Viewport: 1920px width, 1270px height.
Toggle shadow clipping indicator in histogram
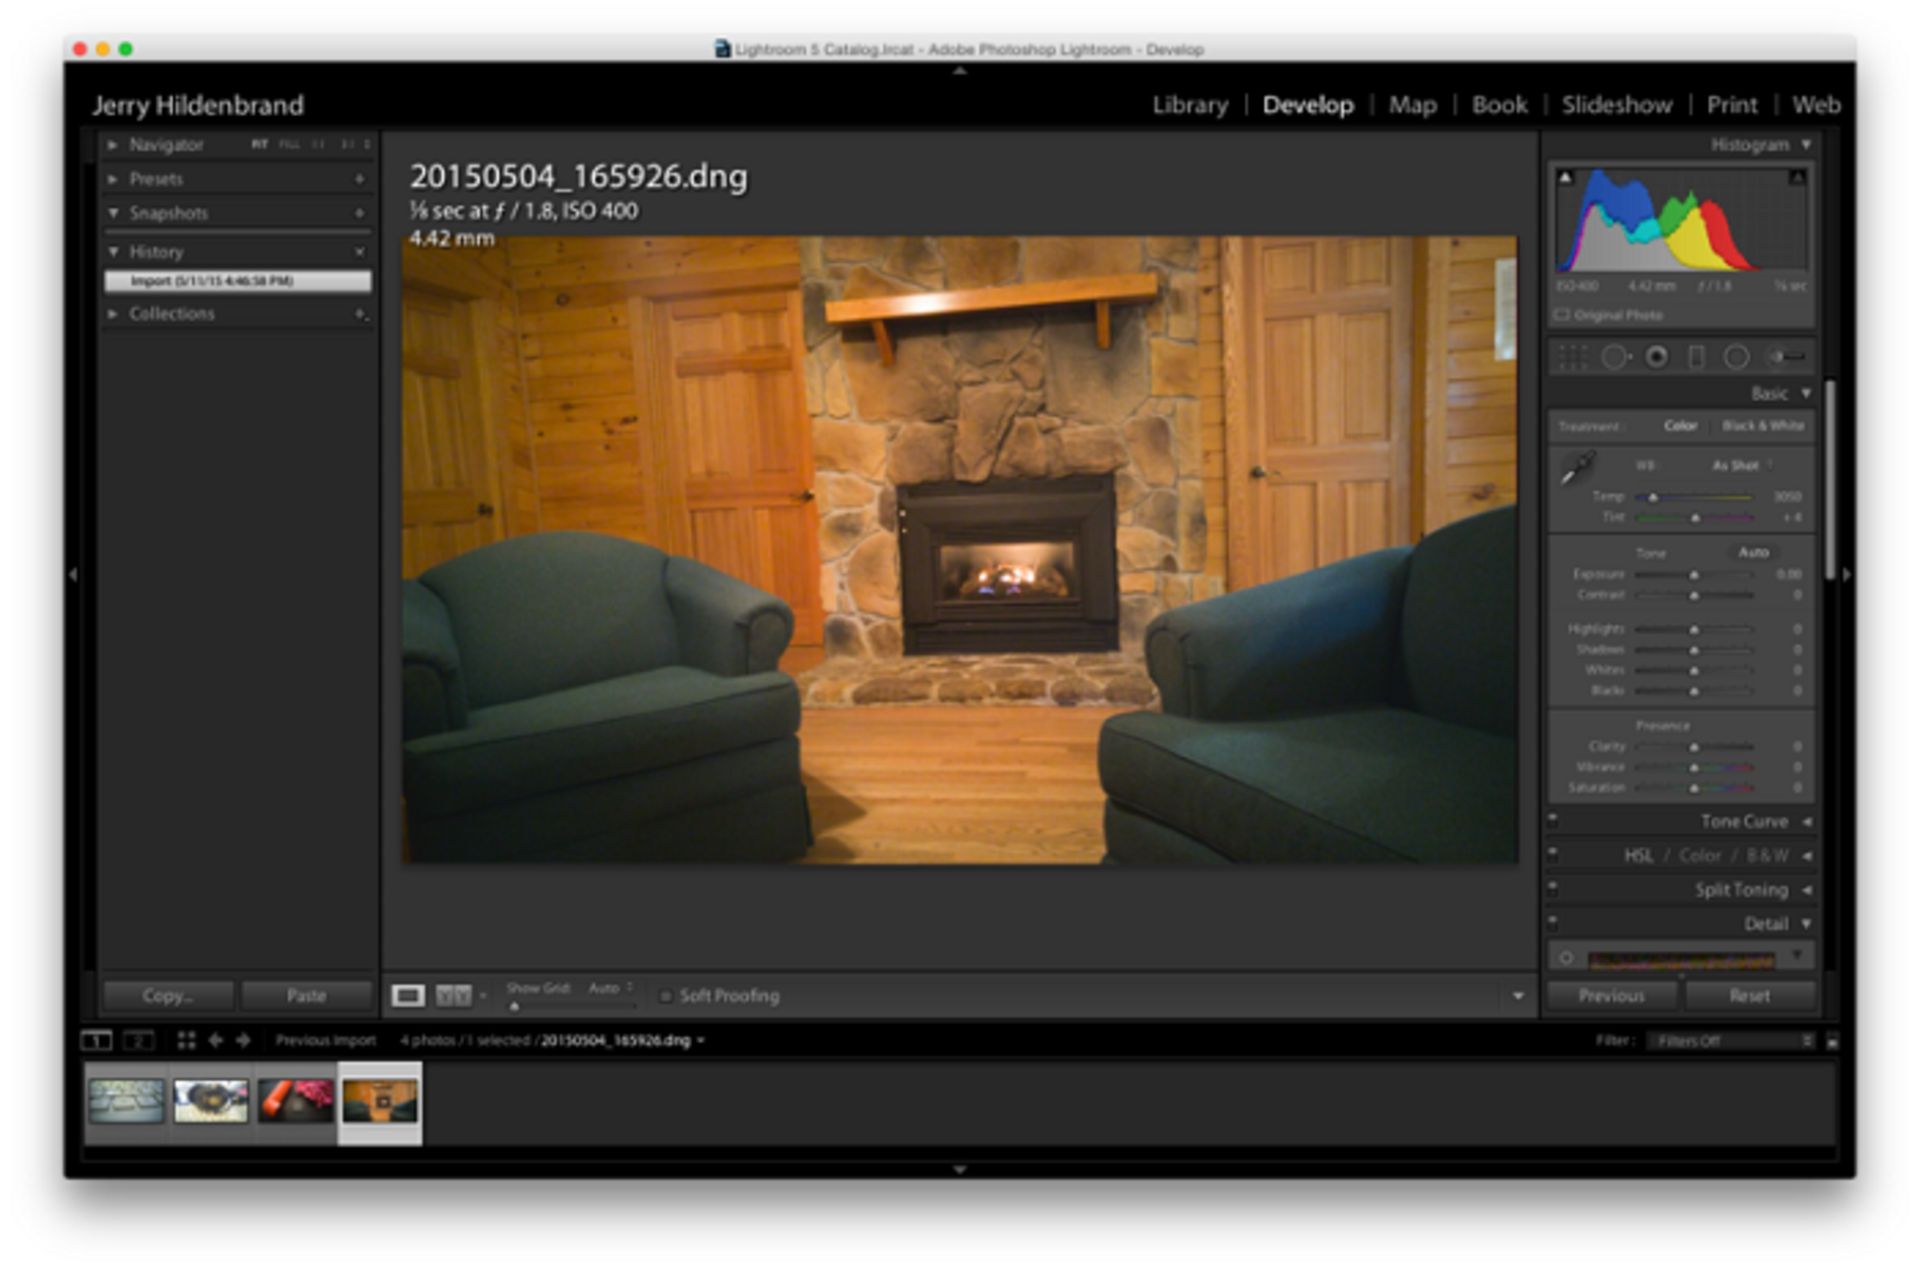tap(1566, 178)
